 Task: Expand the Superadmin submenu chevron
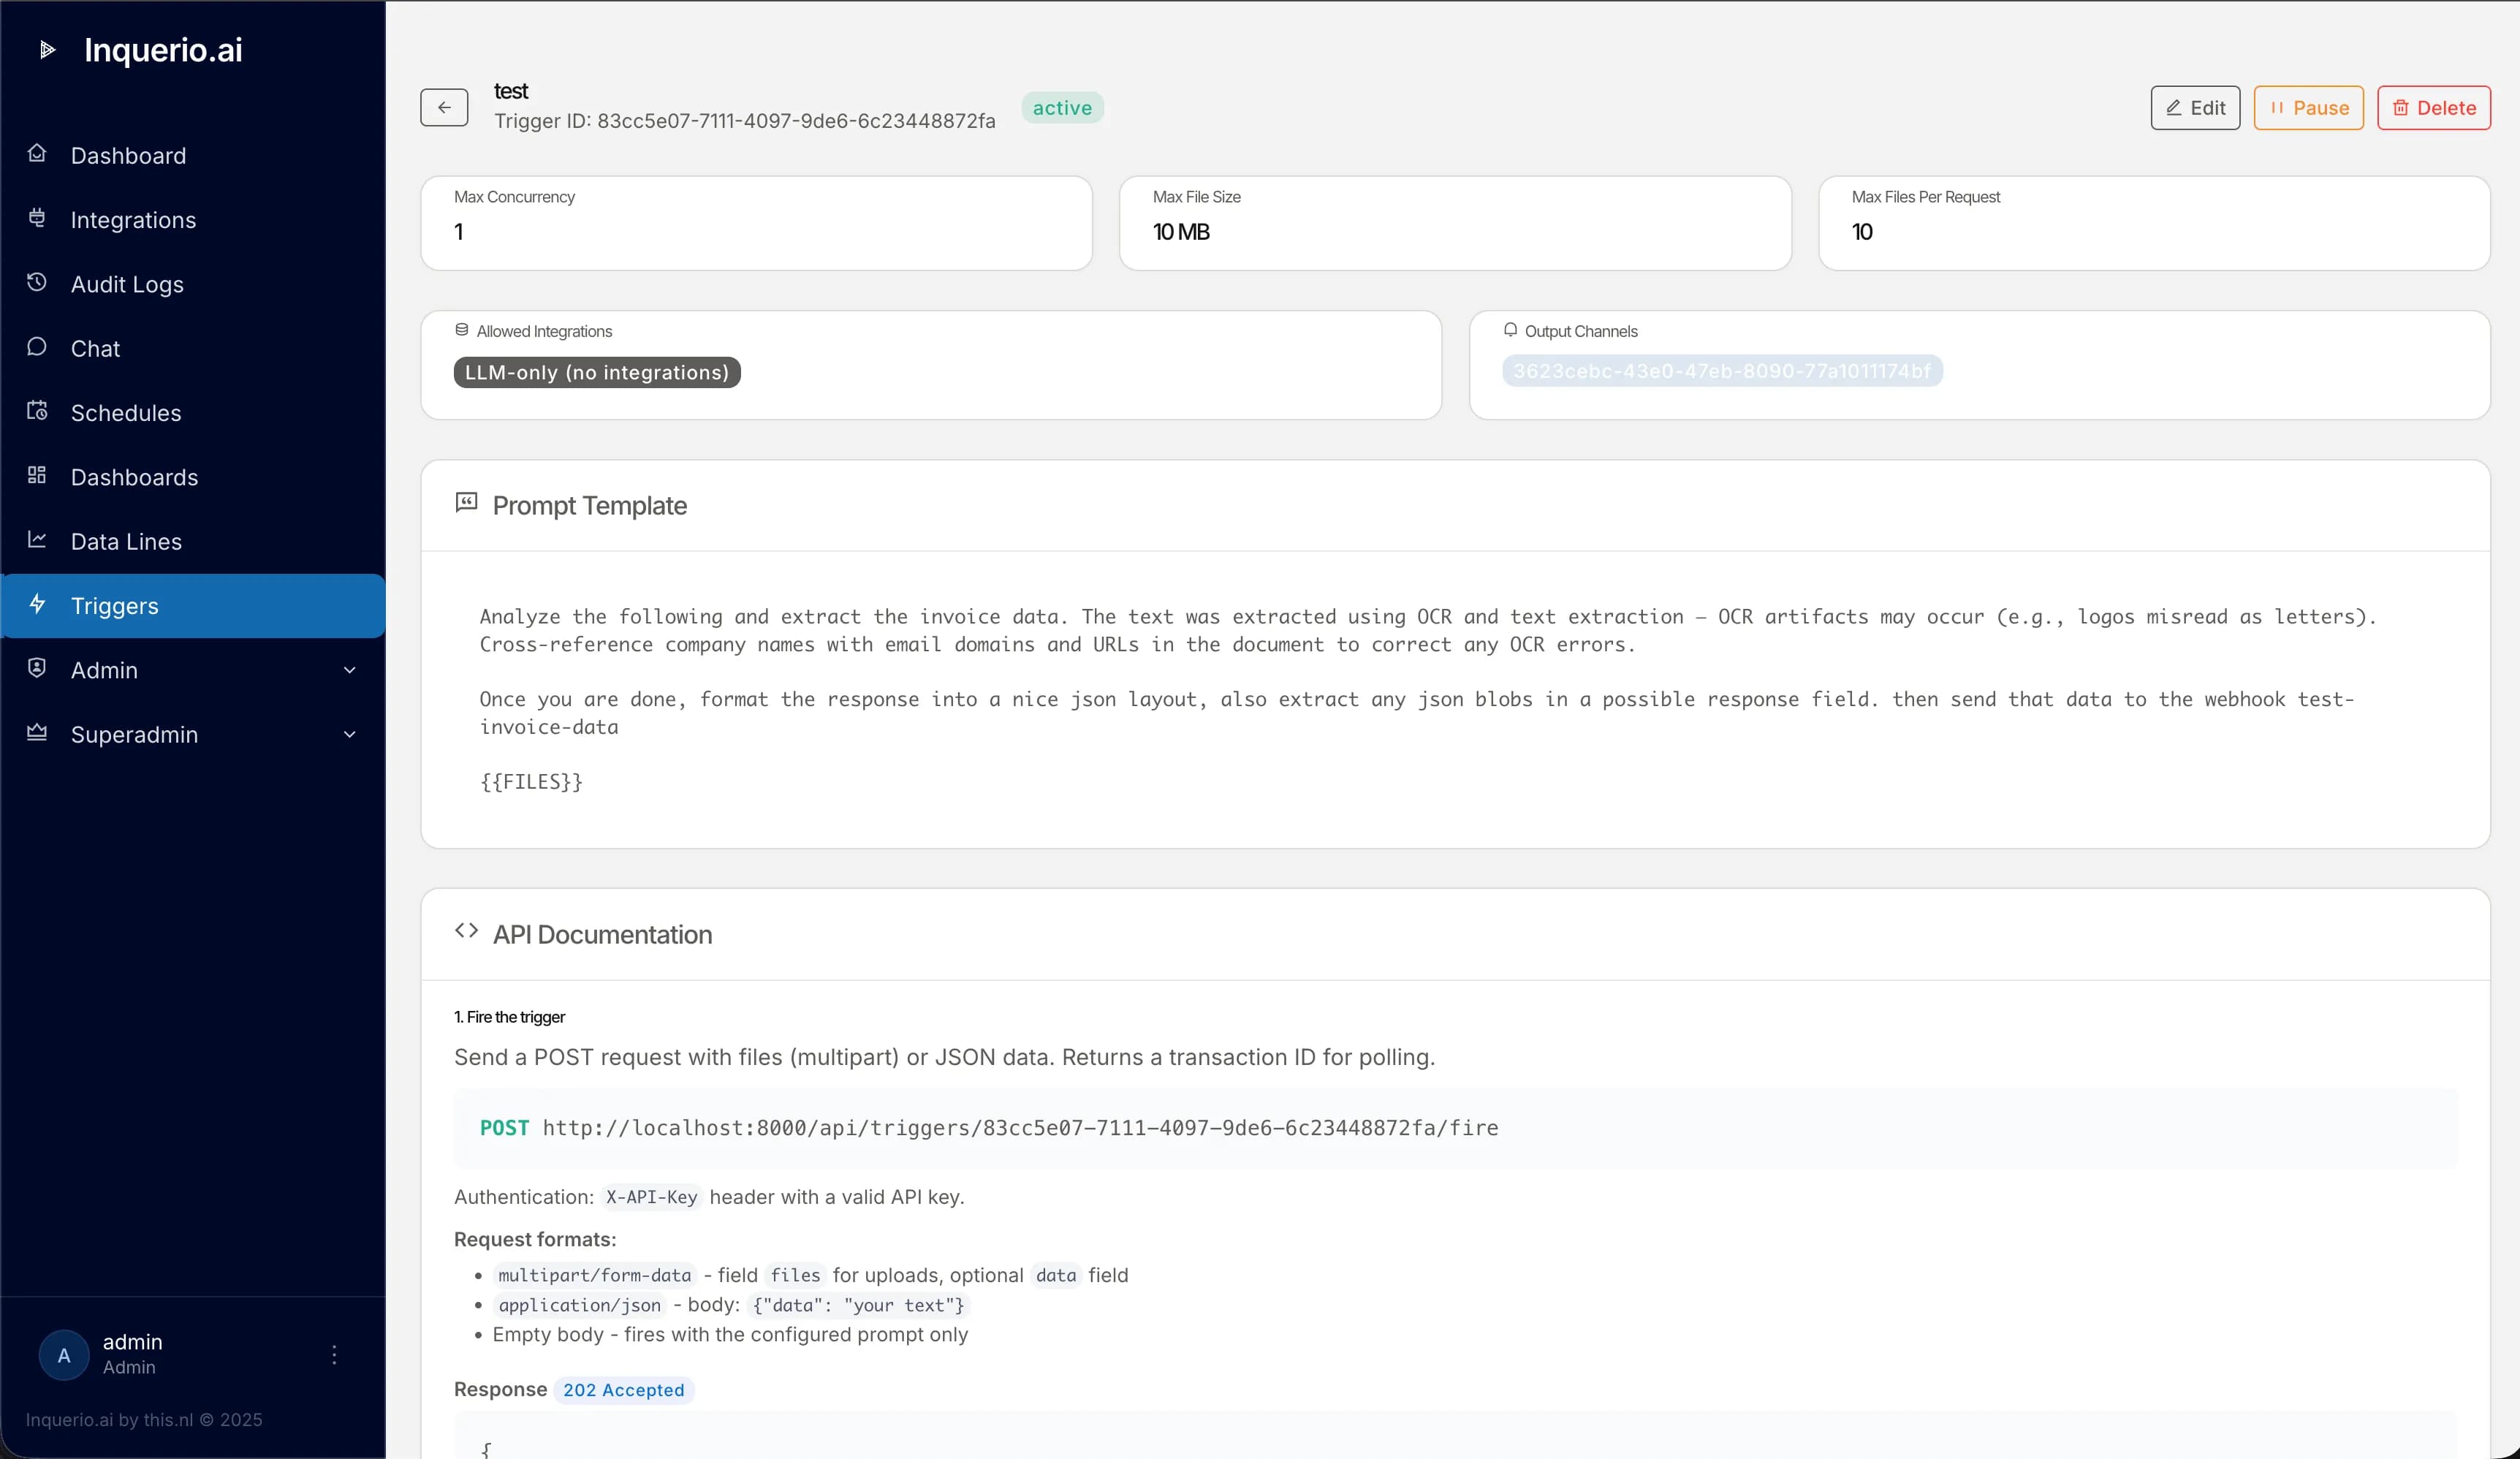pos(350,734)
